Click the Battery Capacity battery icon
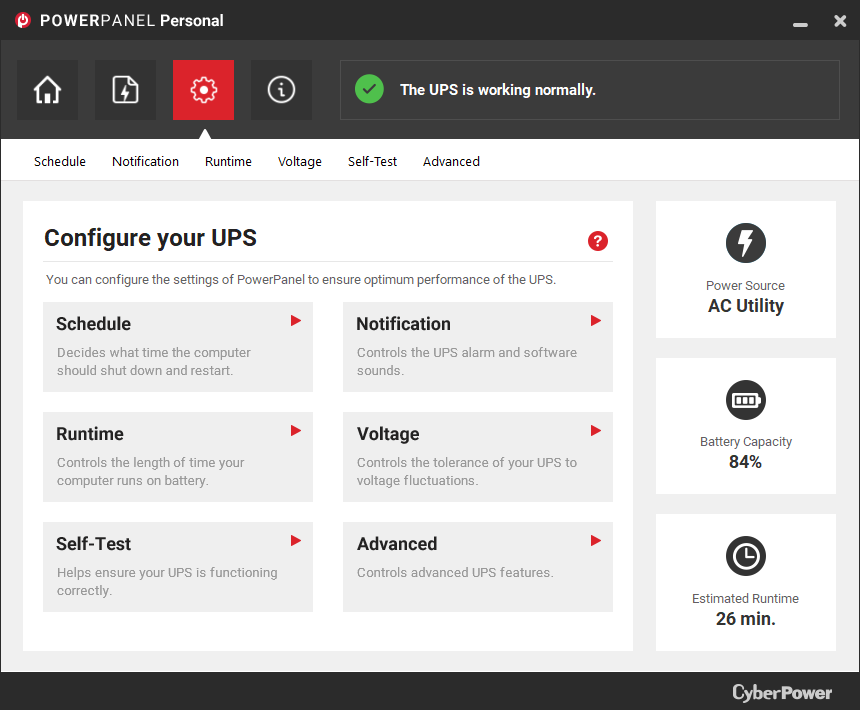860x710 pixels. coord(745,400)
